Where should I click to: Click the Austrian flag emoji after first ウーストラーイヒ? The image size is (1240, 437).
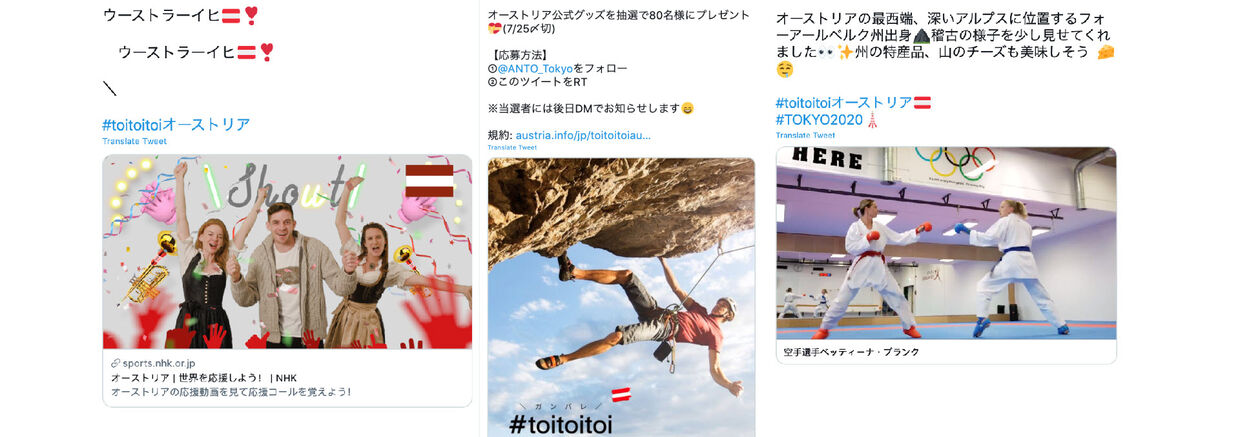tap(231, 15)
